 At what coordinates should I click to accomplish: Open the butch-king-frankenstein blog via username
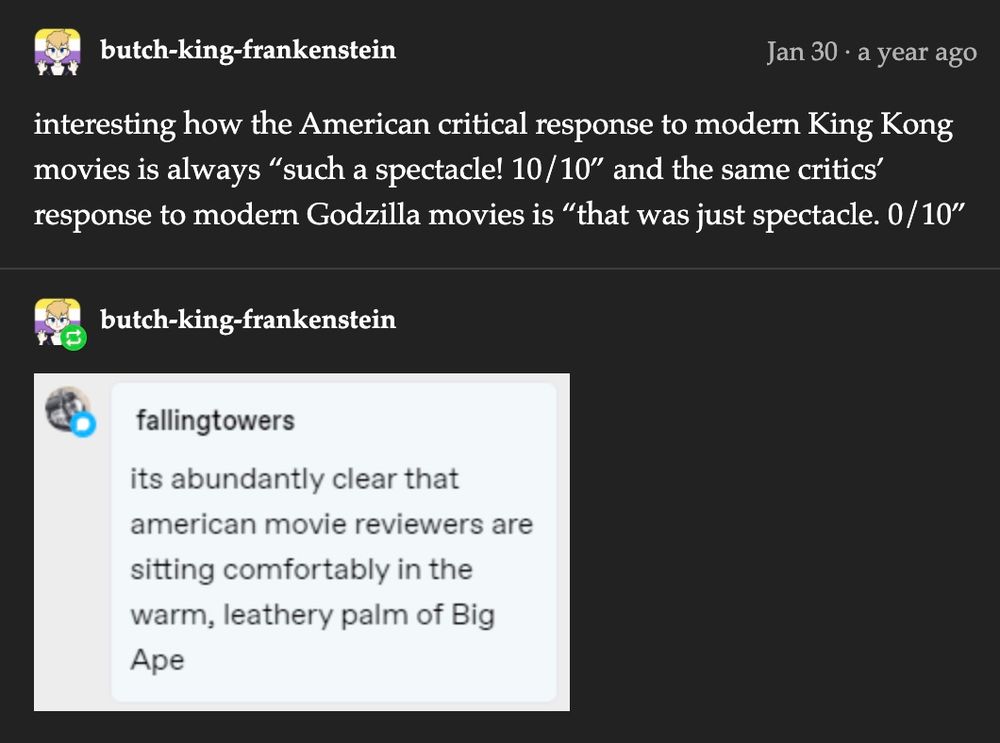click(247, 52)
